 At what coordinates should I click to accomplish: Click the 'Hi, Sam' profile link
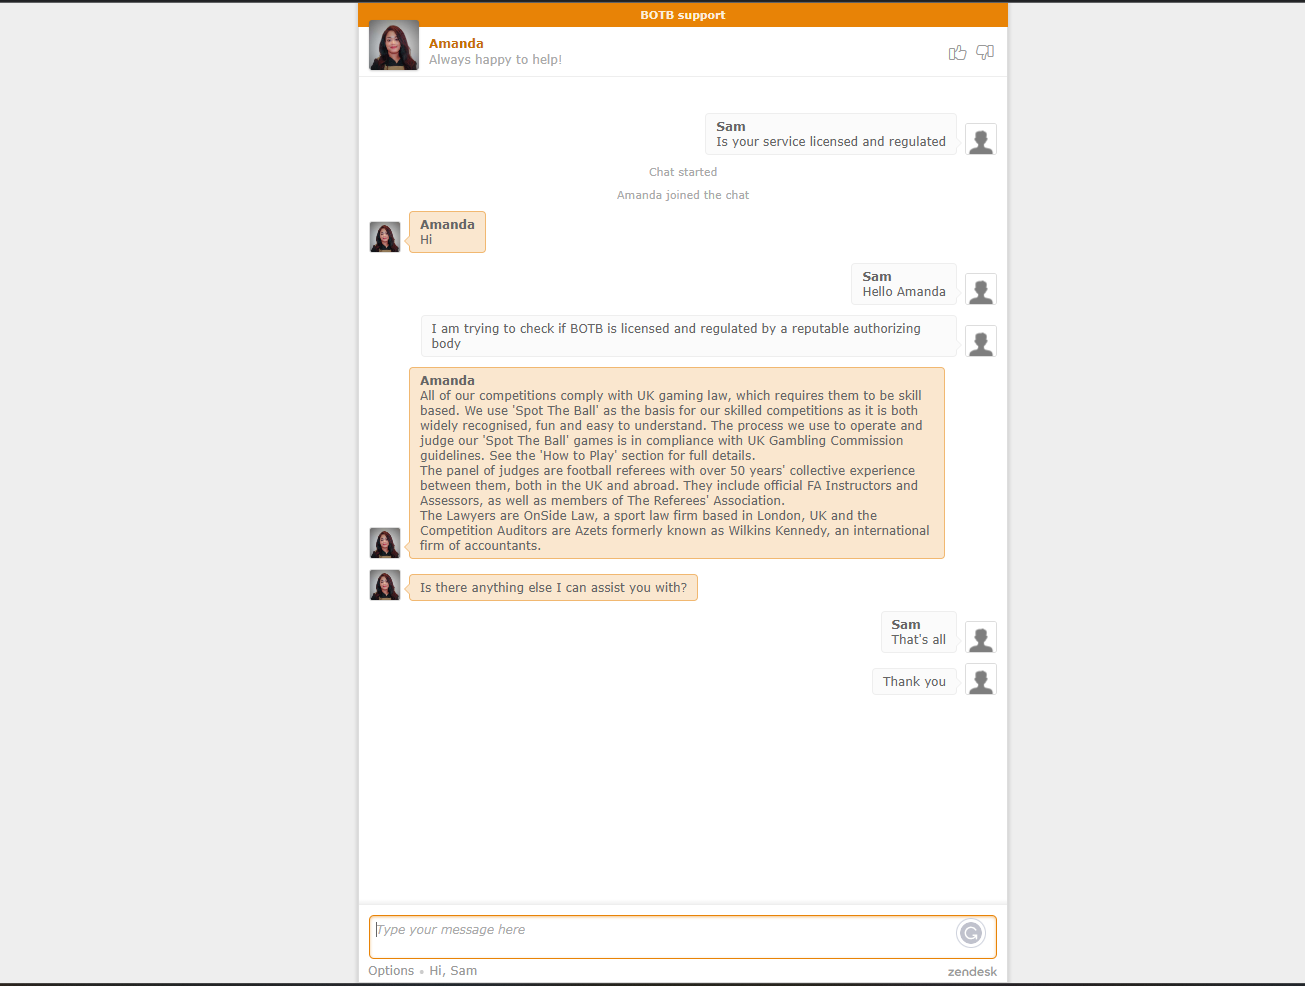453,971
